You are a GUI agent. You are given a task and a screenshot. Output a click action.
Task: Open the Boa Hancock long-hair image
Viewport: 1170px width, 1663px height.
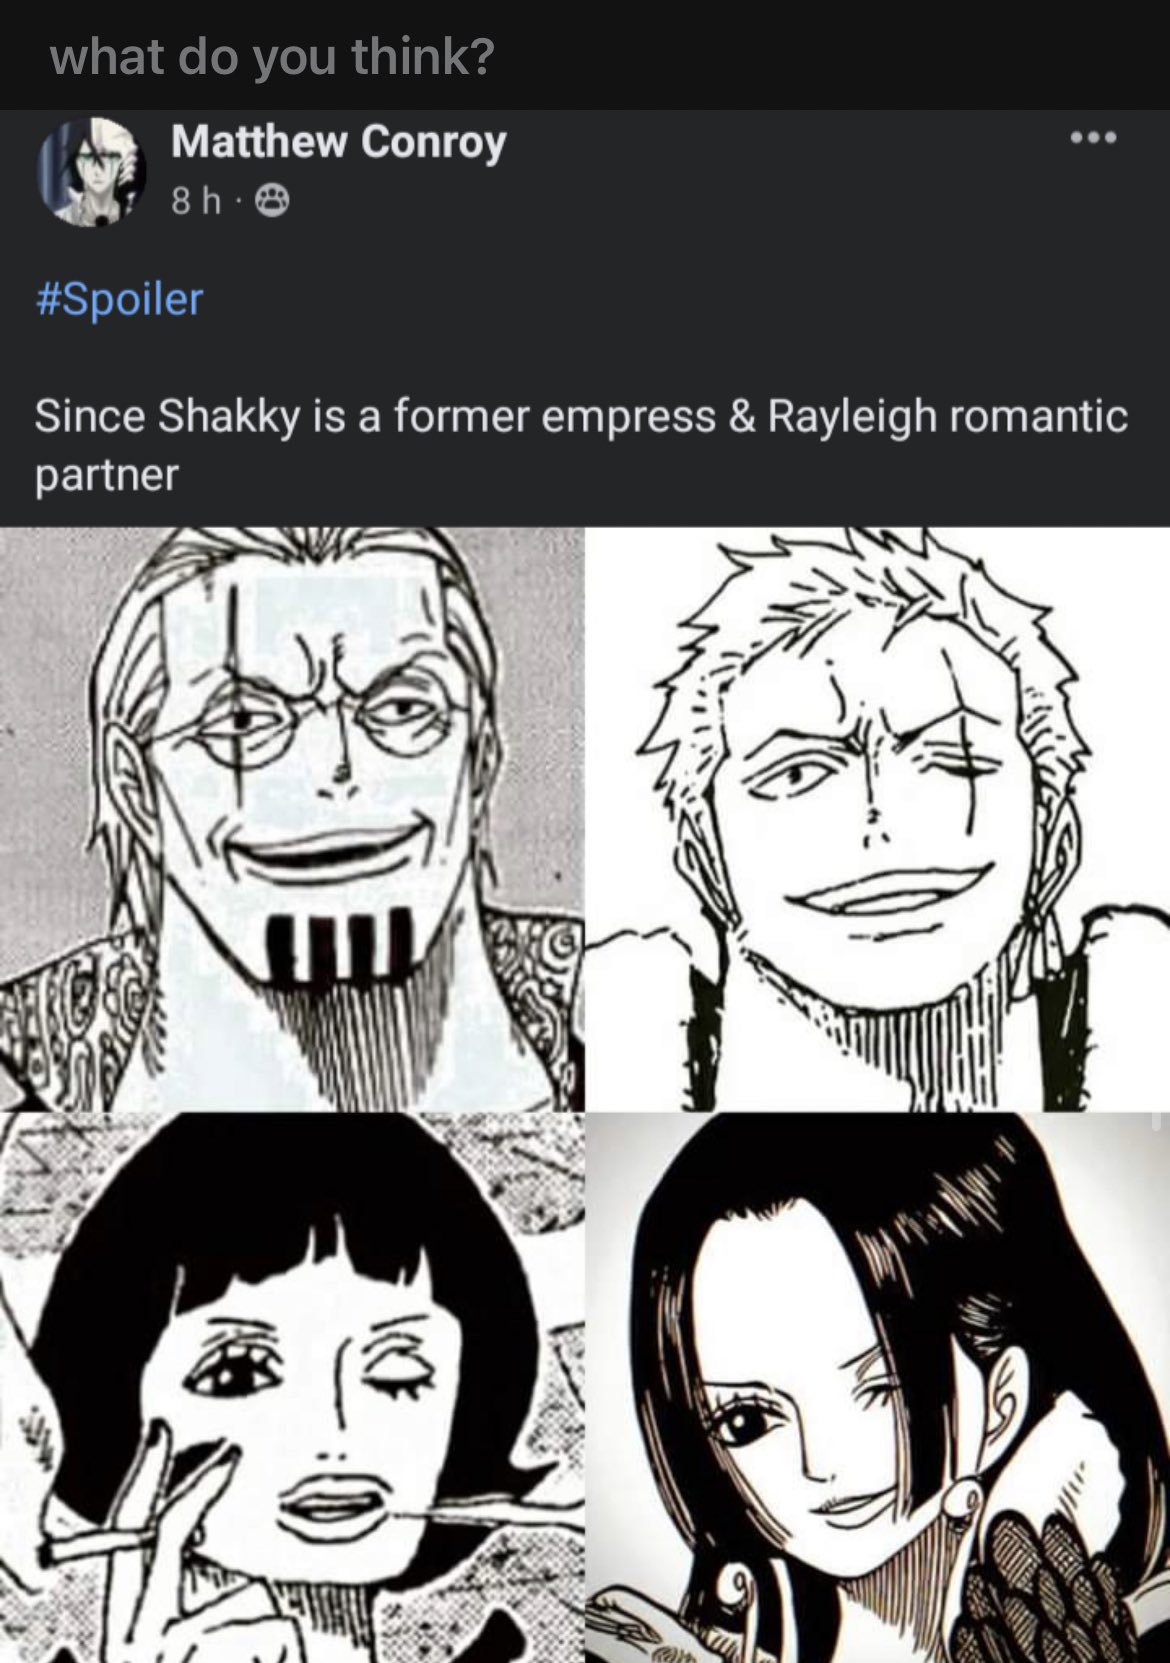[878, 1388]
